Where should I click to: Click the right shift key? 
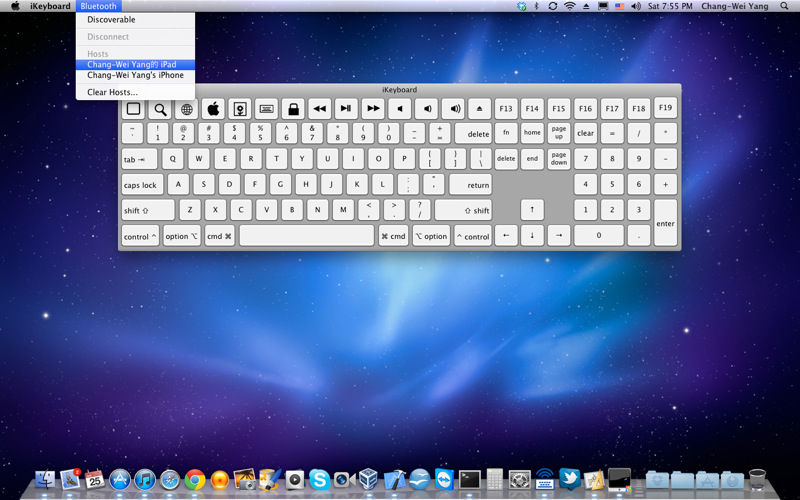tap(463, 210)
